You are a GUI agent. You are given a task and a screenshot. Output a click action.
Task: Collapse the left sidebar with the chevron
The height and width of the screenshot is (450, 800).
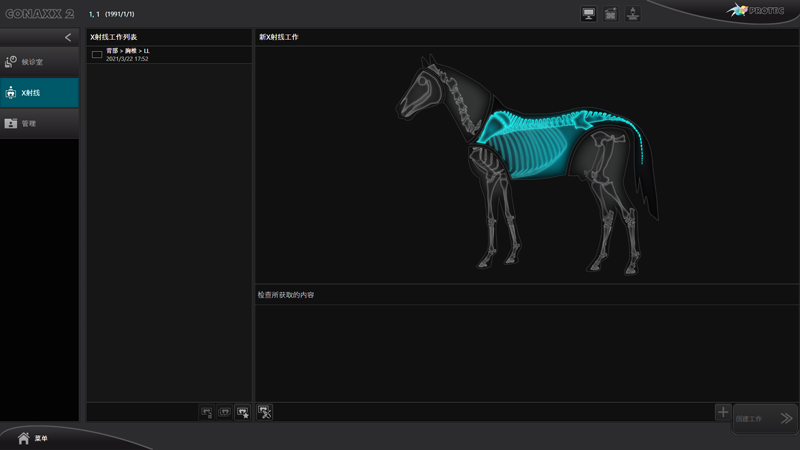tap(68, 37)
